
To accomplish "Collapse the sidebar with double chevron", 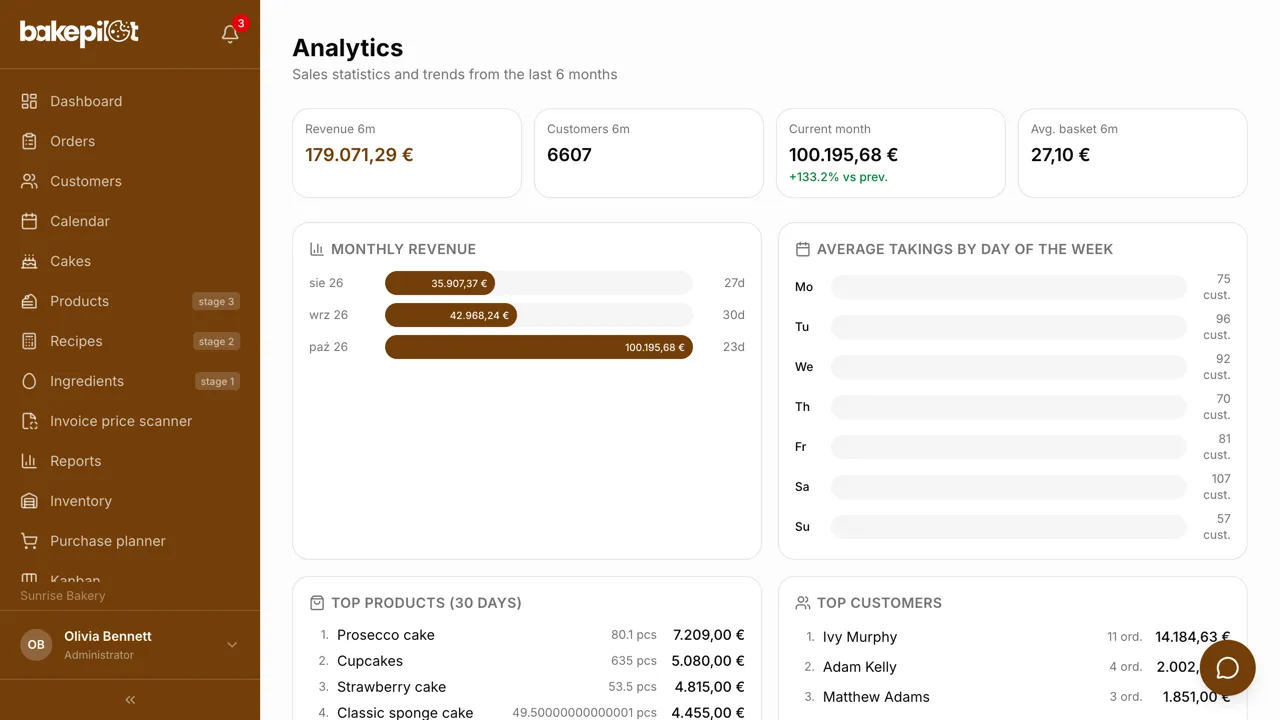I will click(x=130, y=700).
